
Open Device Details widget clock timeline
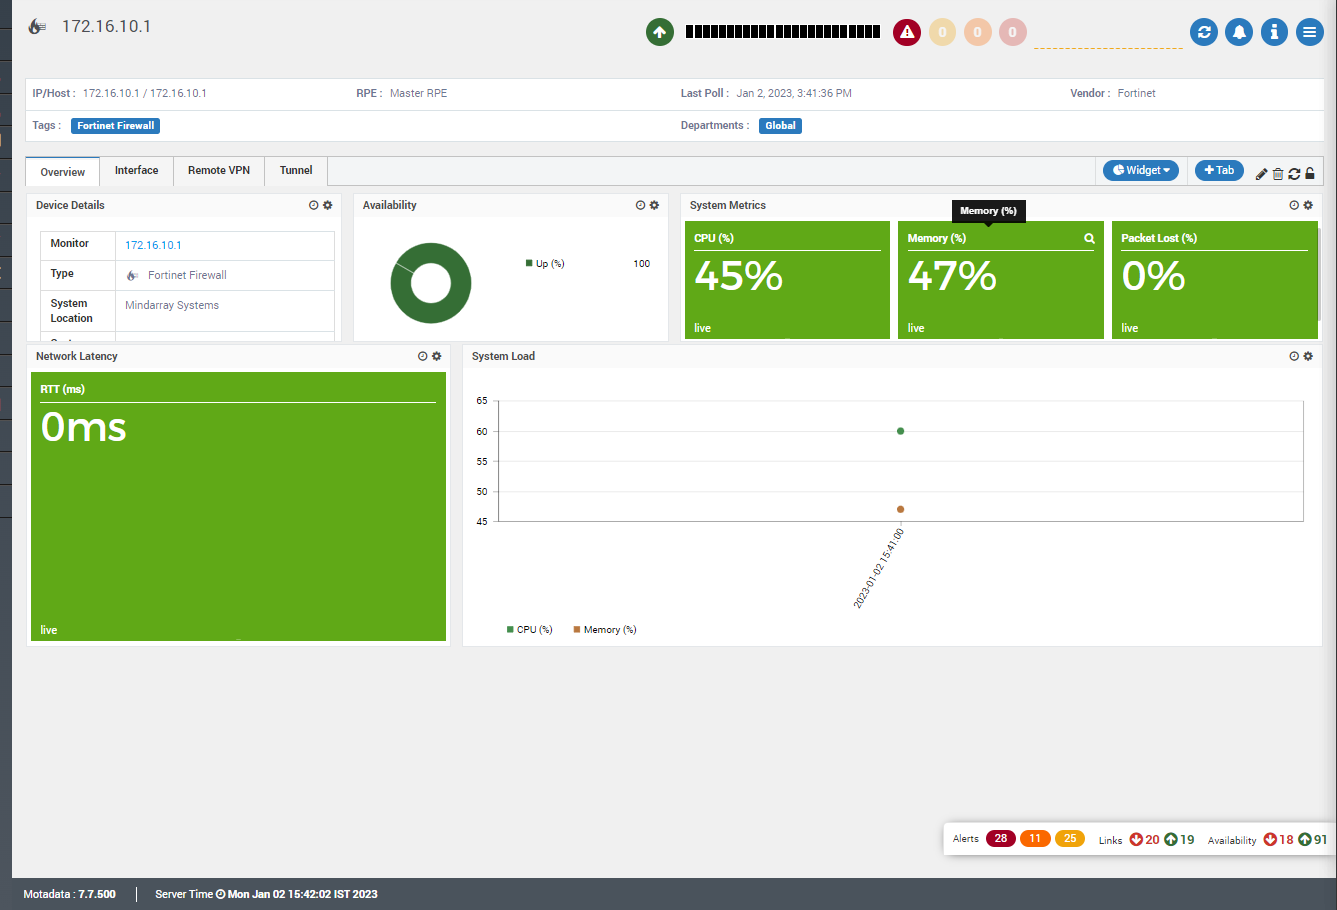(313, 205)
